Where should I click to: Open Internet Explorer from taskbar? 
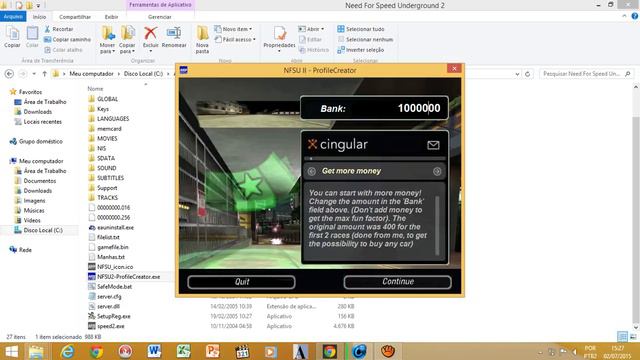(67, 351)
